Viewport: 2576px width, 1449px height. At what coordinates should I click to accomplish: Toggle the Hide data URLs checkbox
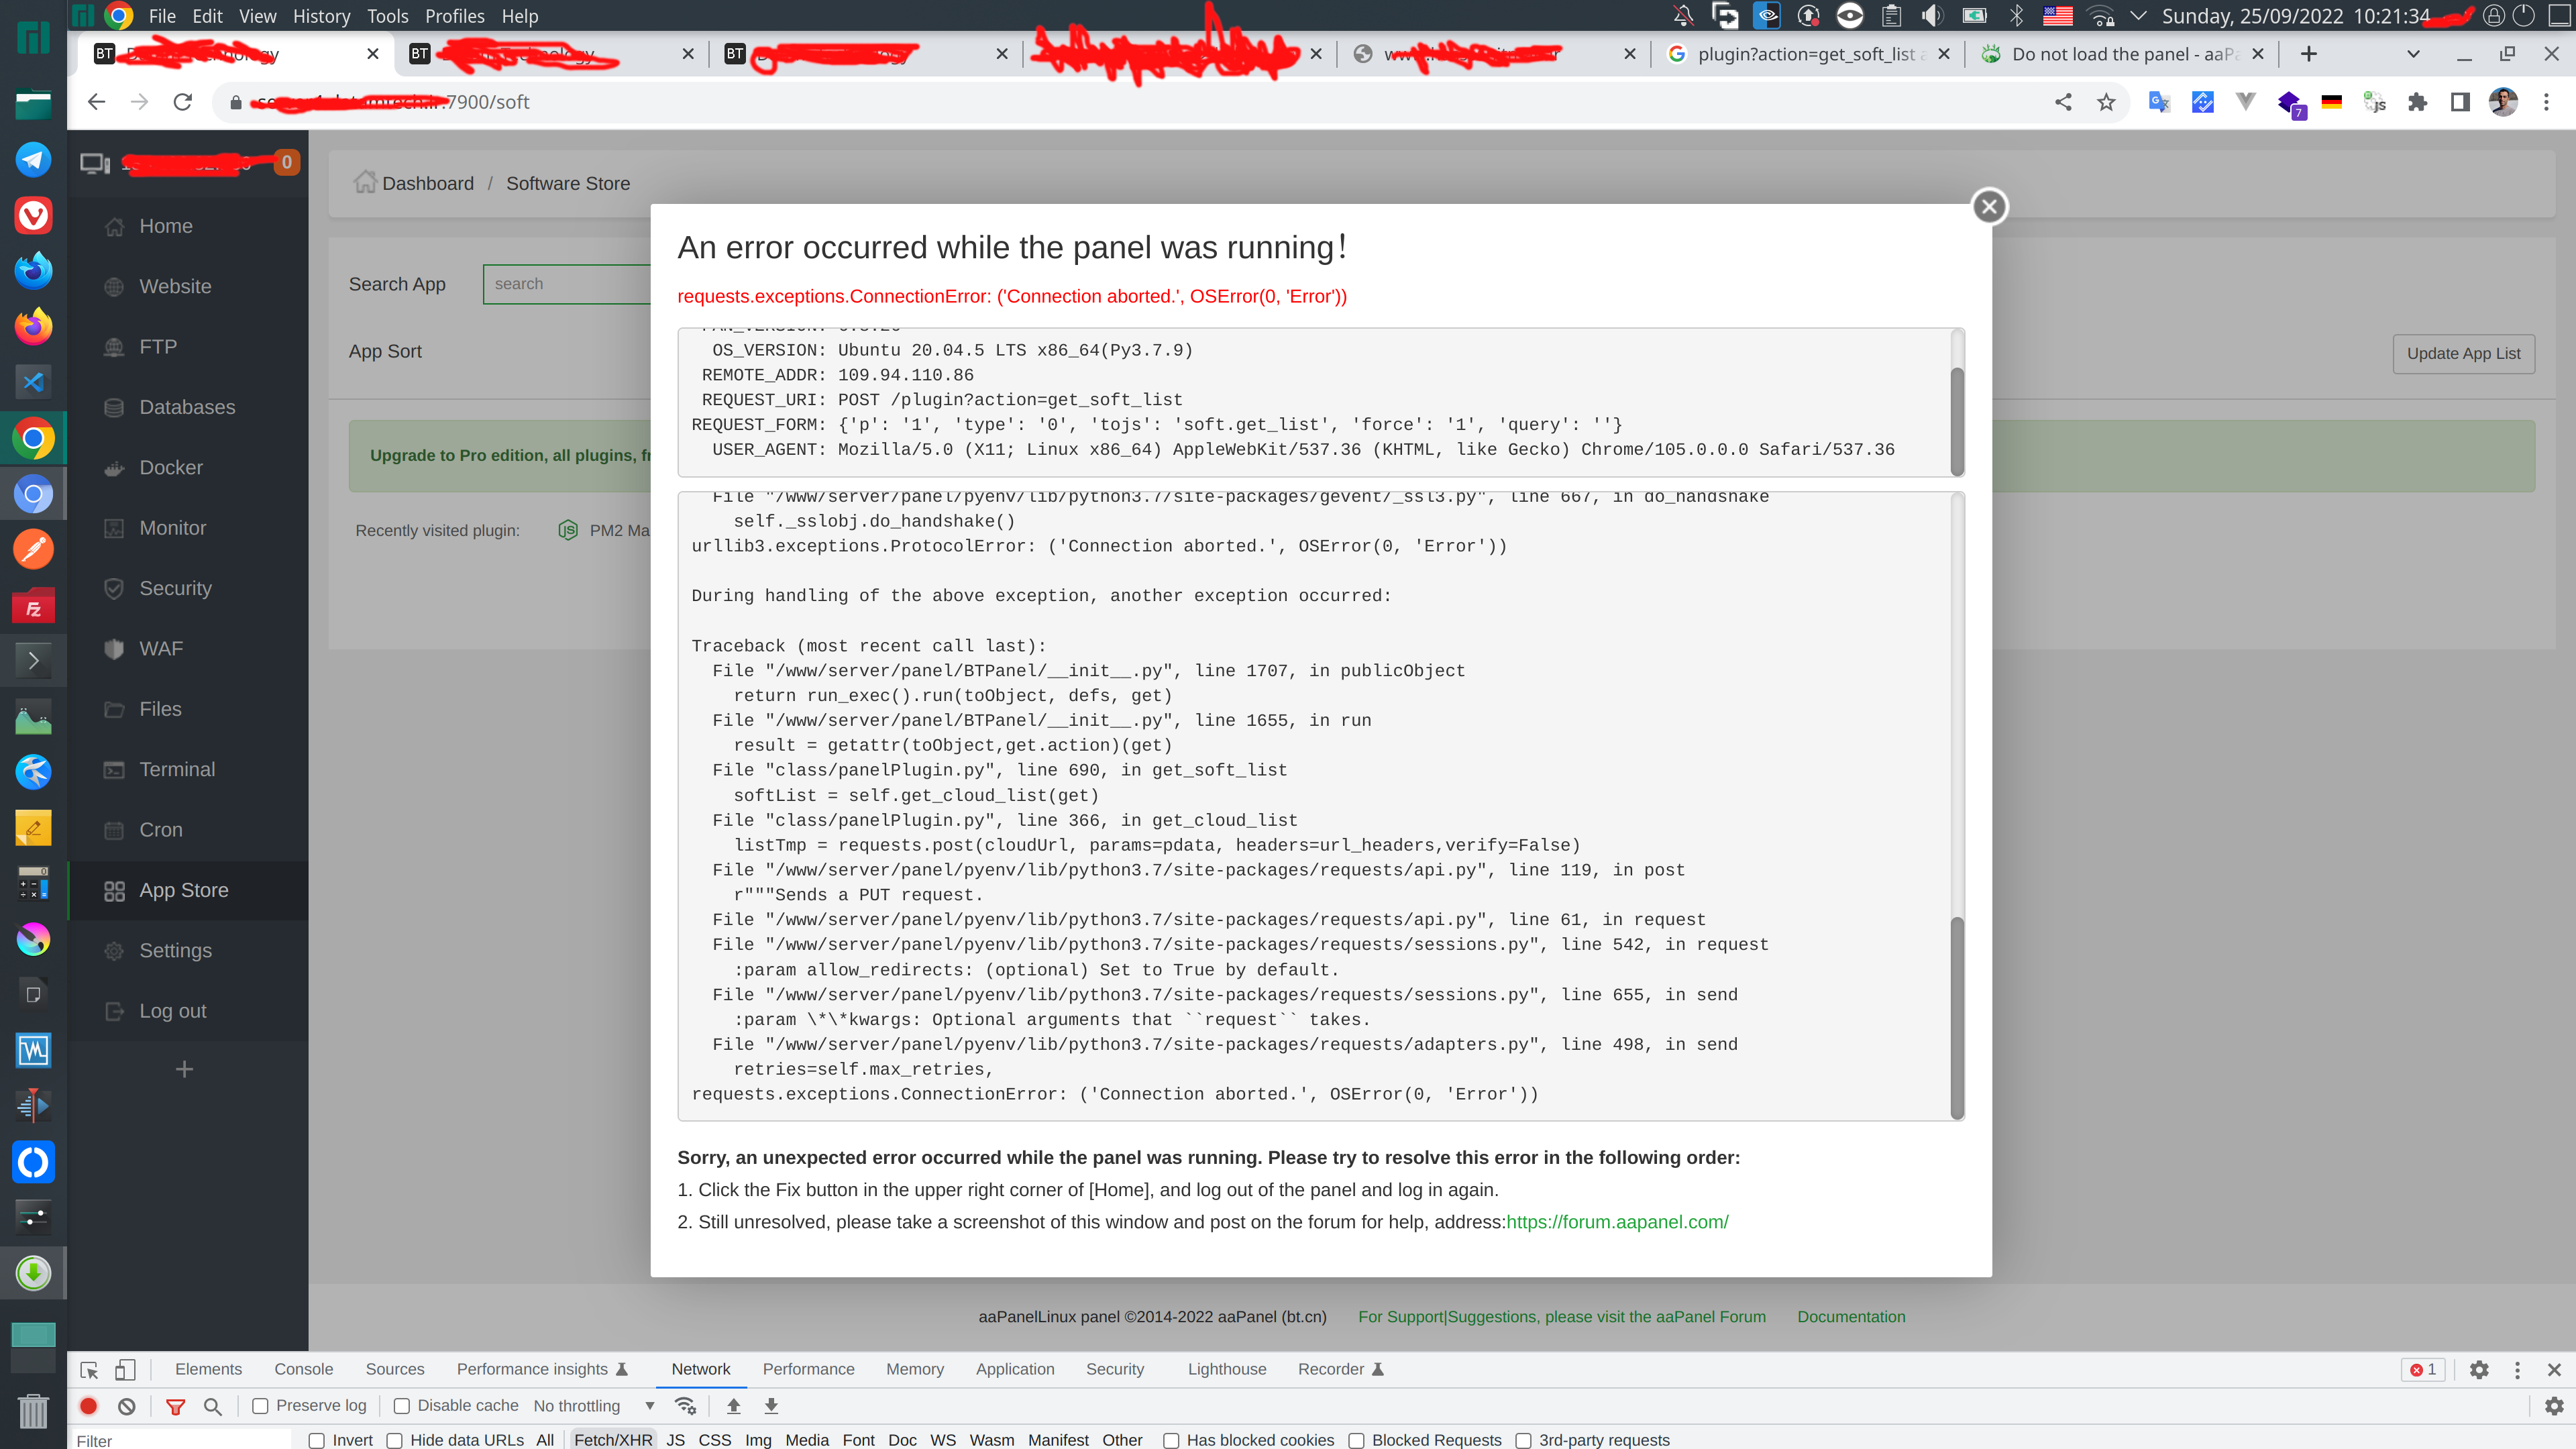pyautogui.click(x=394, y=1440)
